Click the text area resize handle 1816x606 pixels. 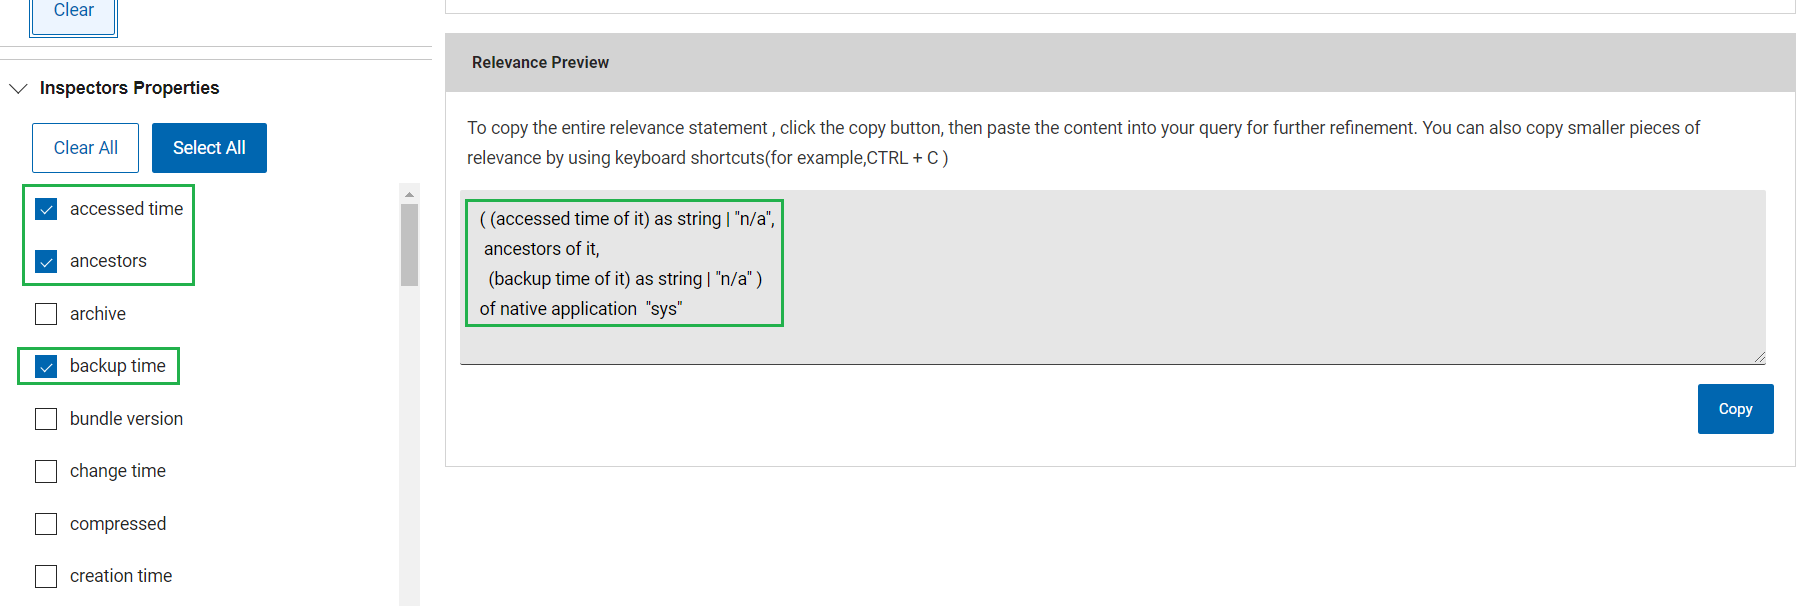click(1759, 358)
